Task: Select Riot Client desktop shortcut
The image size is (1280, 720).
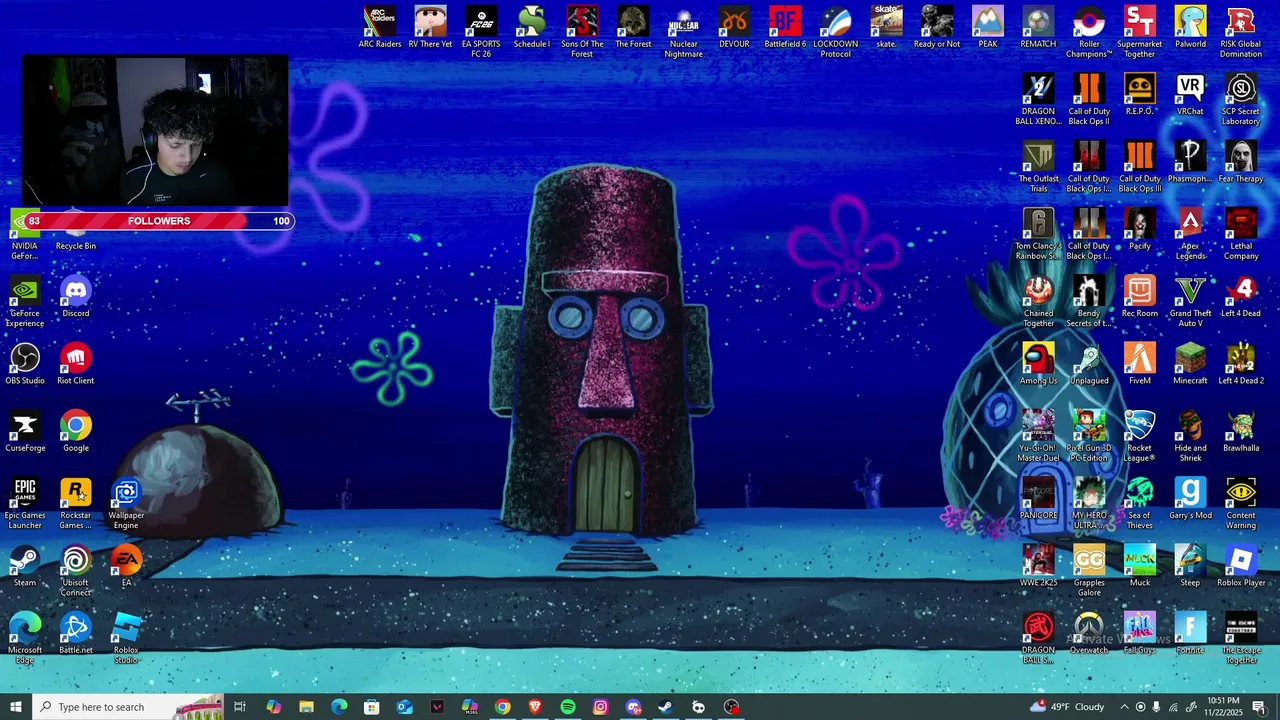Action: click(x=76, y=363)
